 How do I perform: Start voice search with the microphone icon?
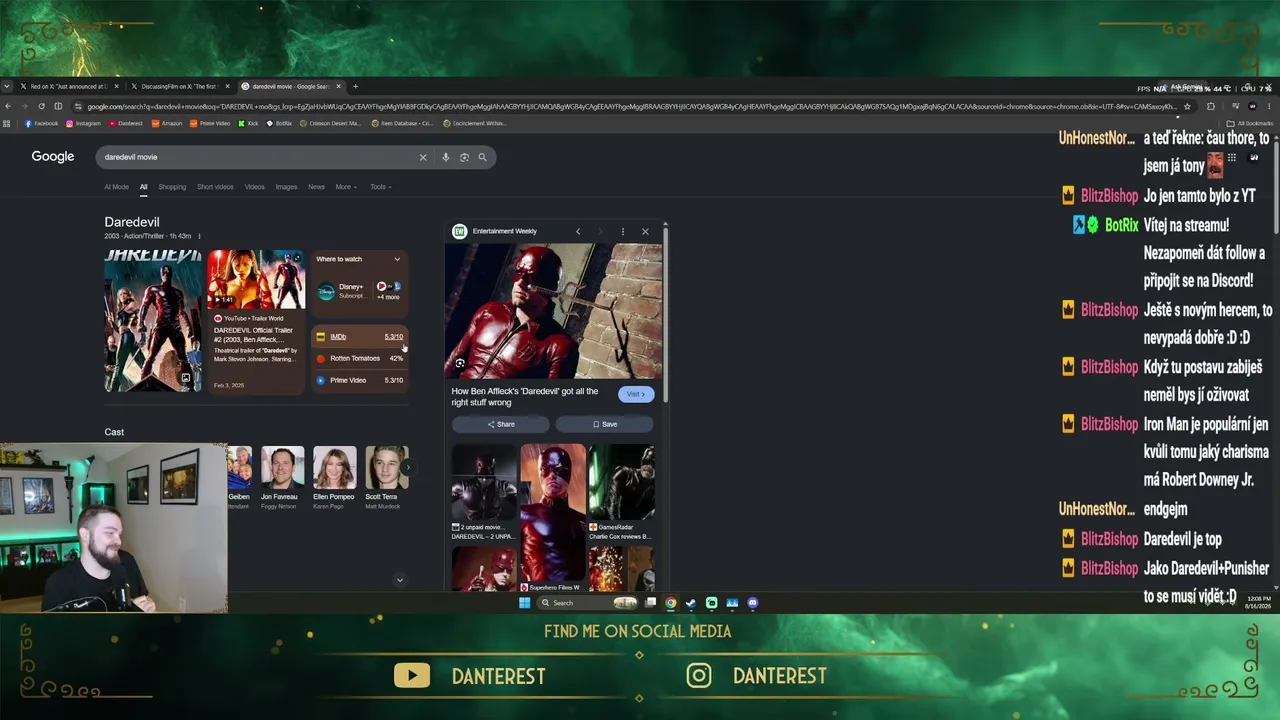click(x=445, y=157)
